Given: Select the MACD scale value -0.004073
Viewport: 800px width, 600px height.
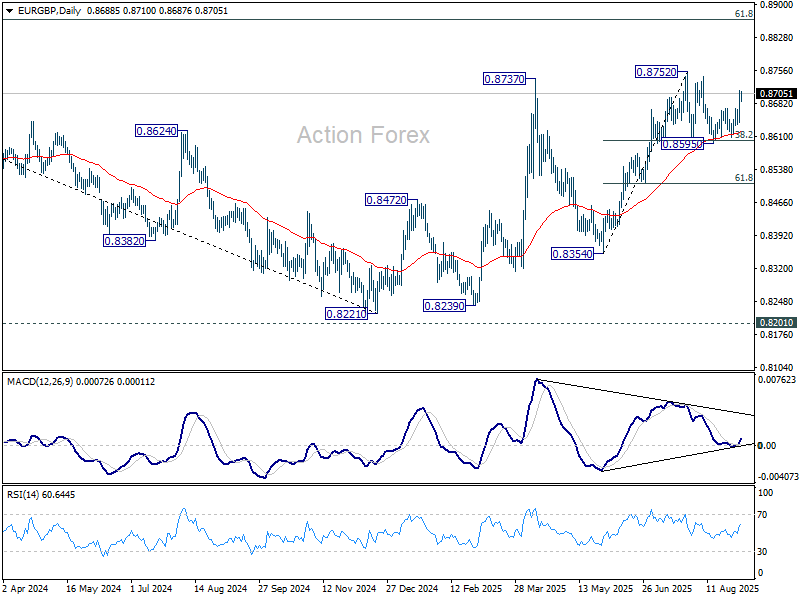Looking at the screenshot, I should 778,477.
